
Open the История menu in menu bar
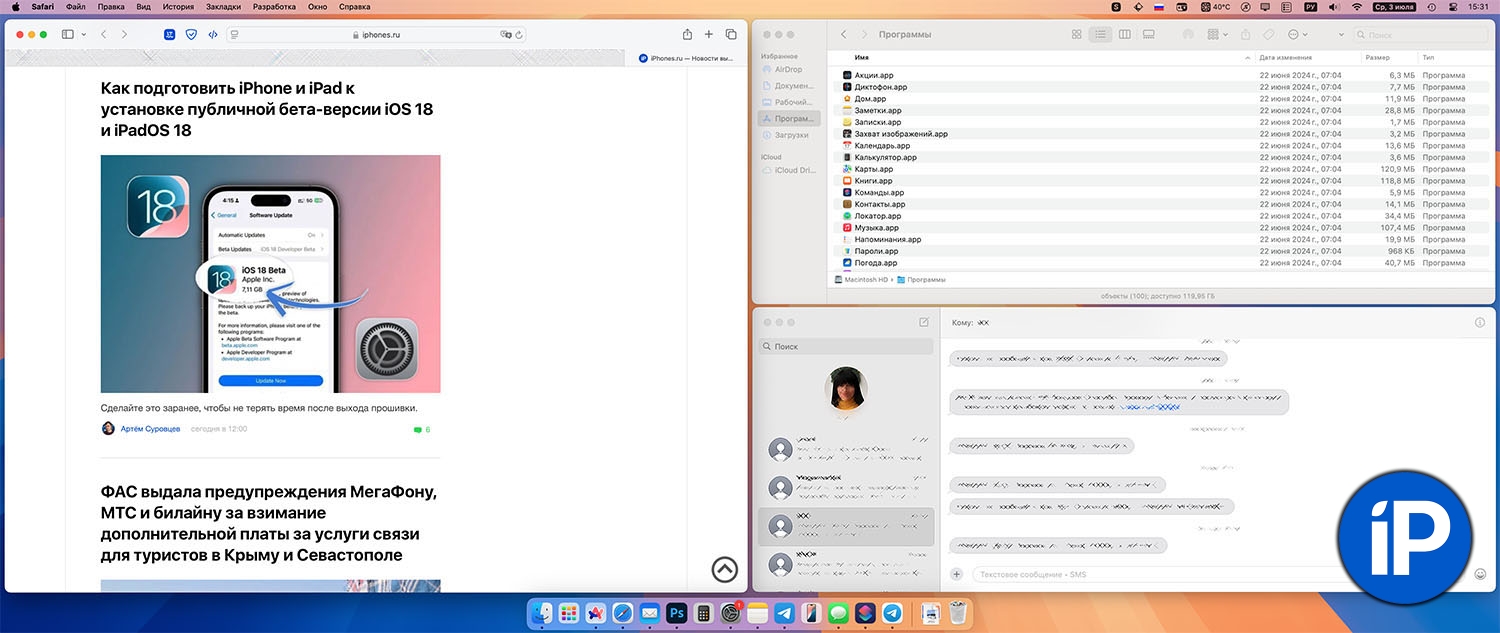(178, 6)
